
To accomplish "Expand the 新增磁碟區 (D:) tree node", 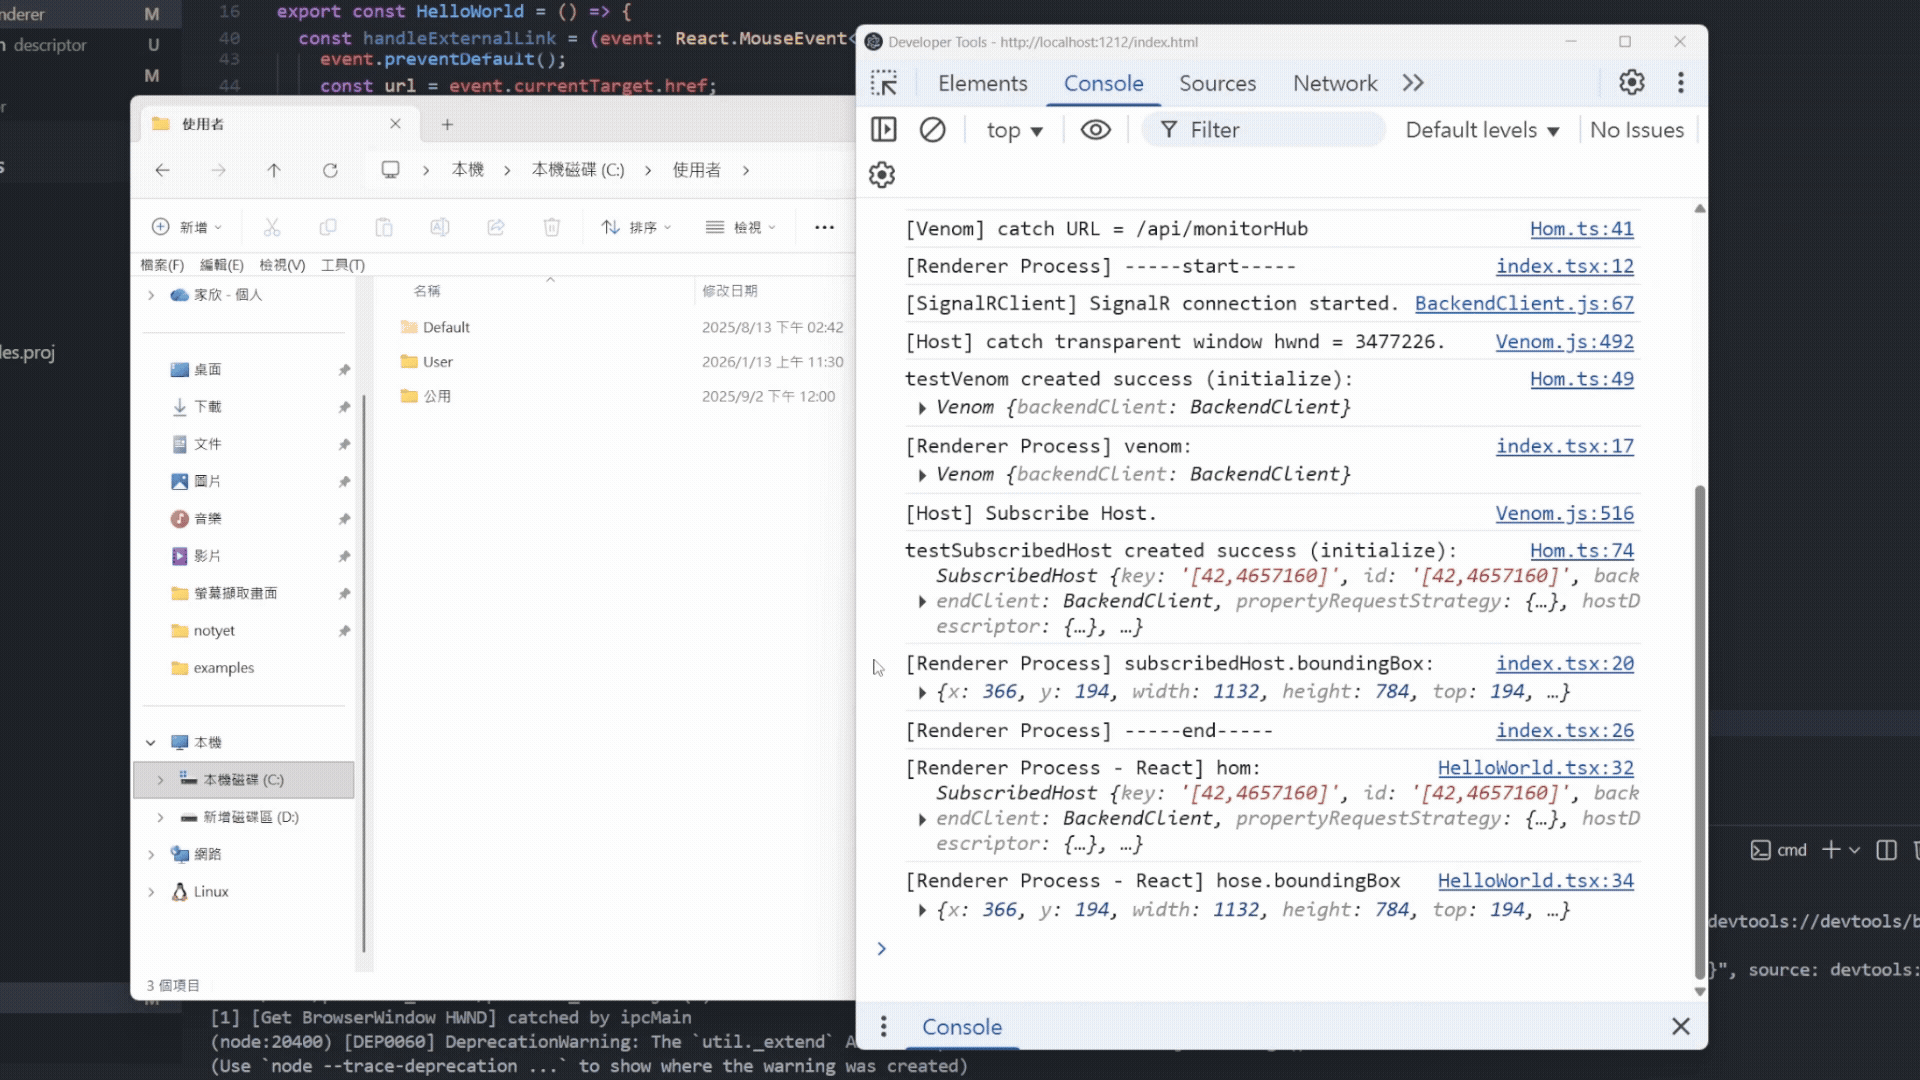I will 160,818.
